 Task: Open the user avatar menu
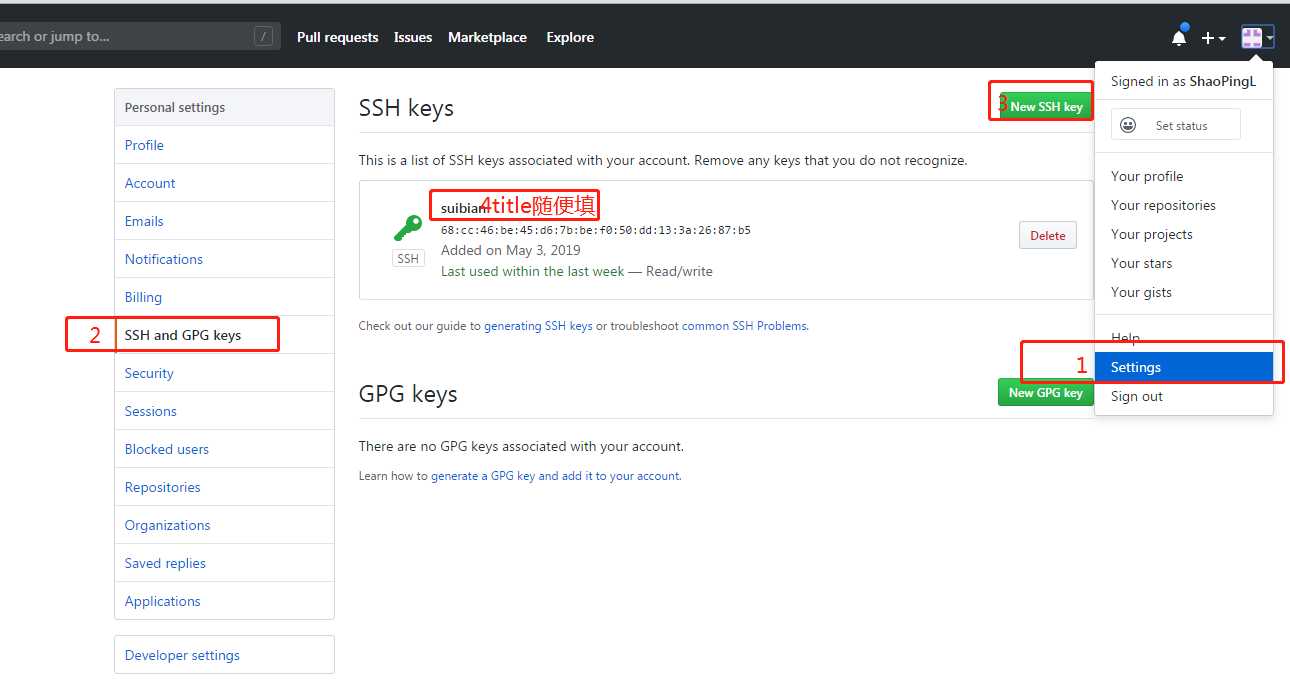click(1257, 38)
